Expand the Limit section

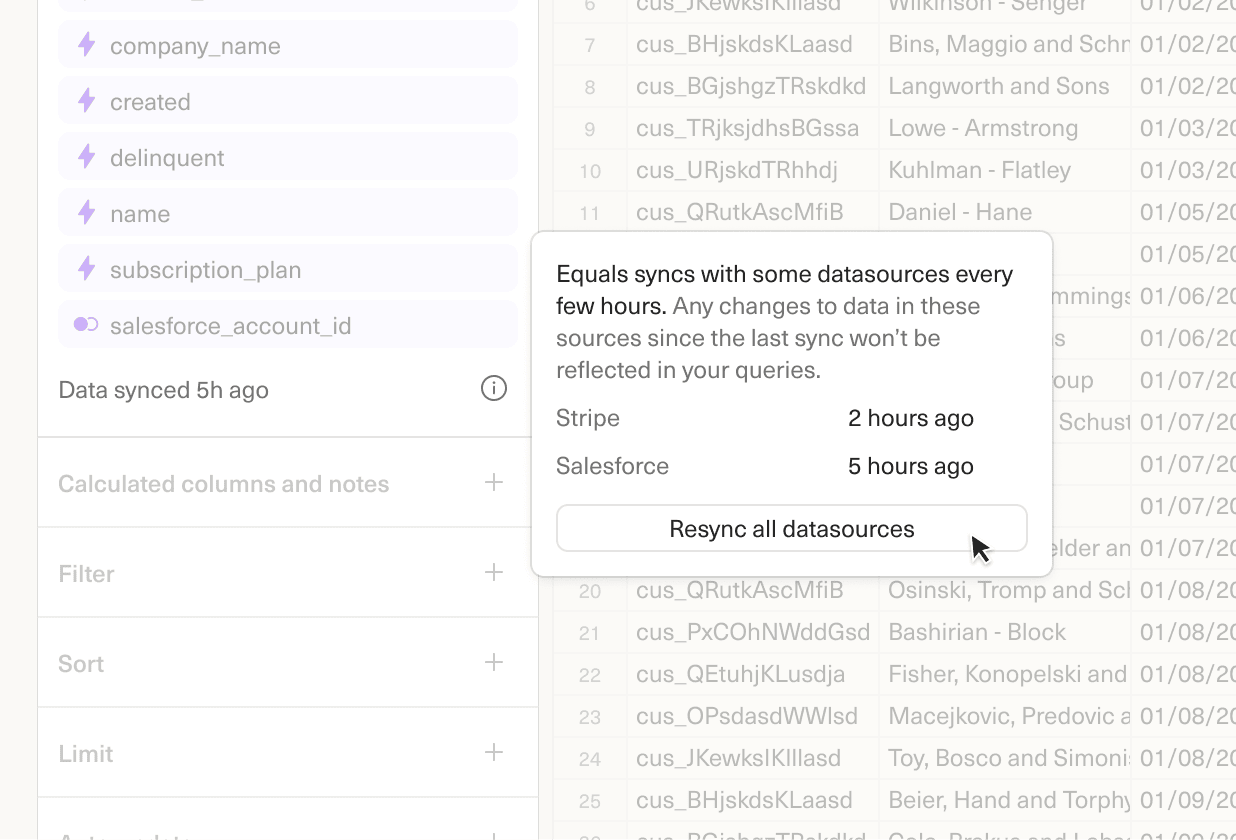coord(493,753)
